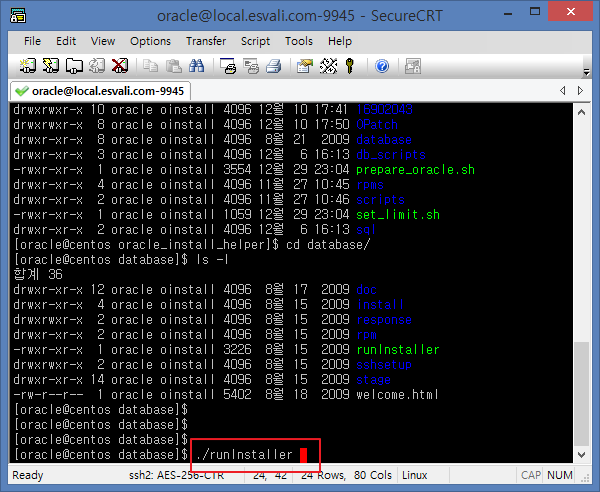Click the NUM indicator in status bar
The height and width of the screenshot is (492, 600).
[559, 475]
